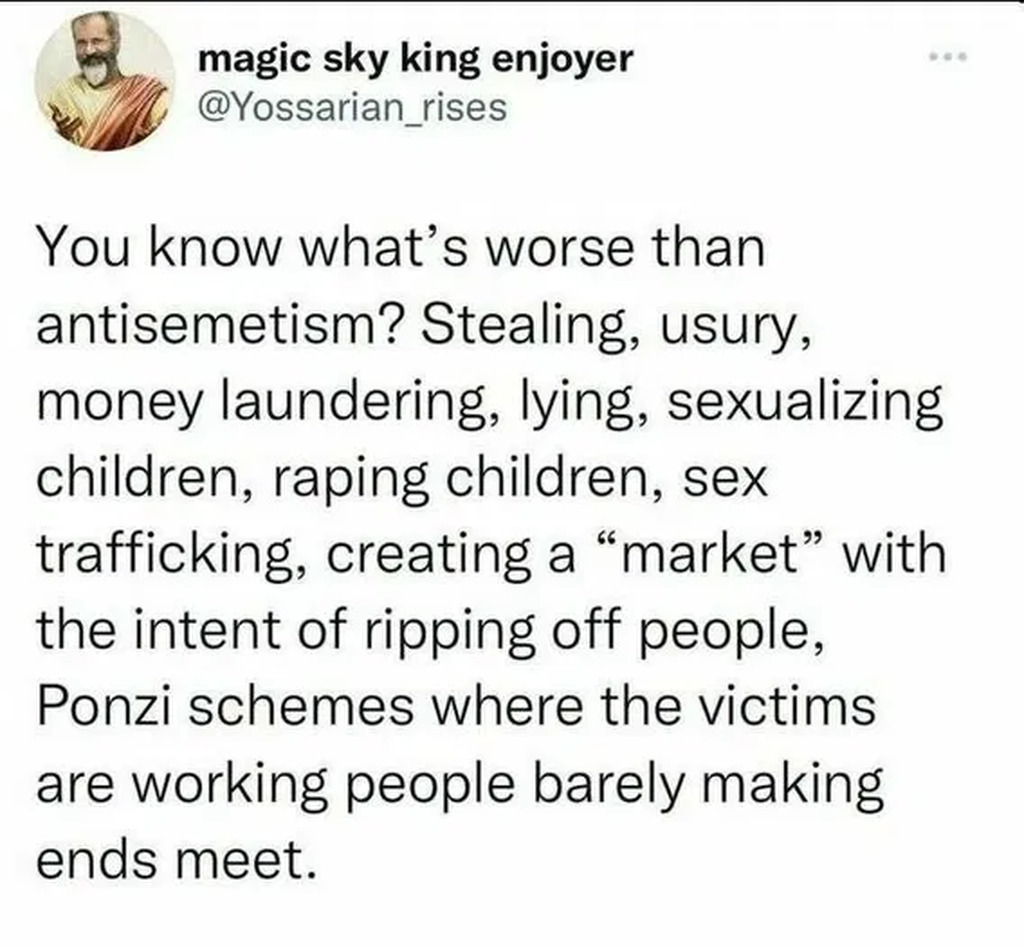Image resolution: width=1024 pixels, height=946 pixels.
Task: Click the profile avatar picture
Action: click(x=104, y=80)
